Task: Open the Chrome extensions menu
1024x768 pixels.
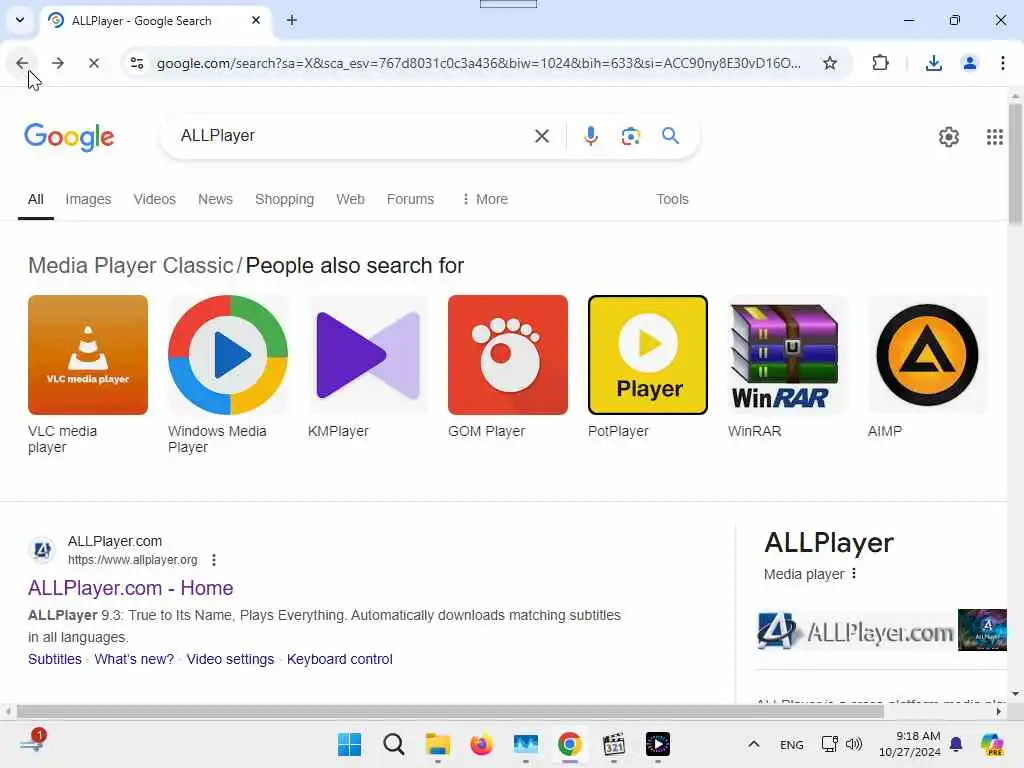Action: click(x=880, y=63)
